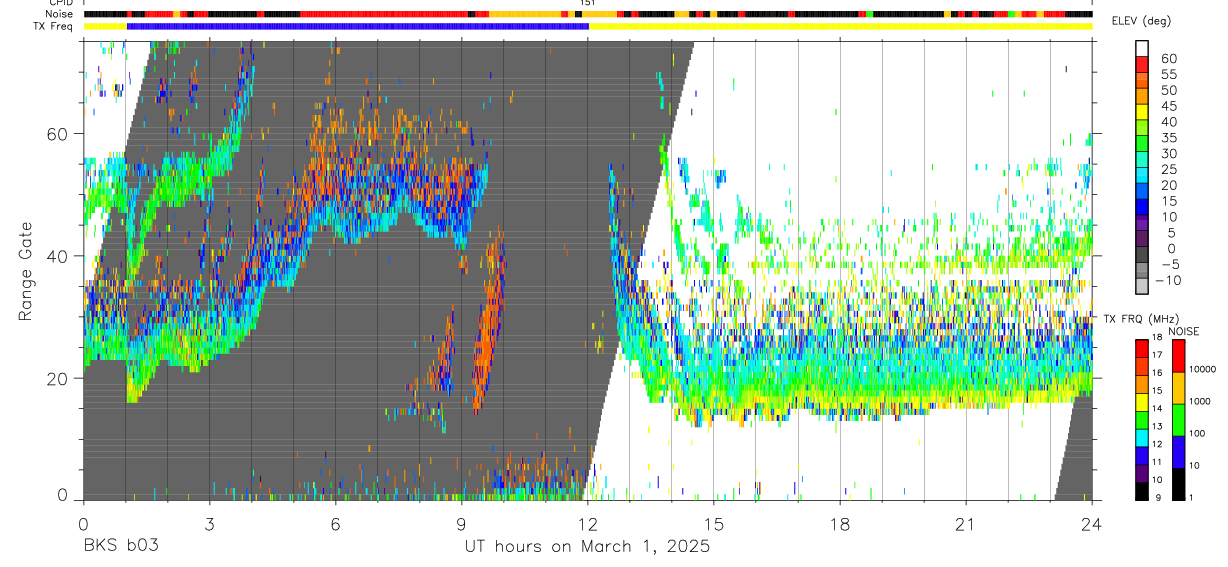Click the Range Gate tick label '60'

[58, 134]
